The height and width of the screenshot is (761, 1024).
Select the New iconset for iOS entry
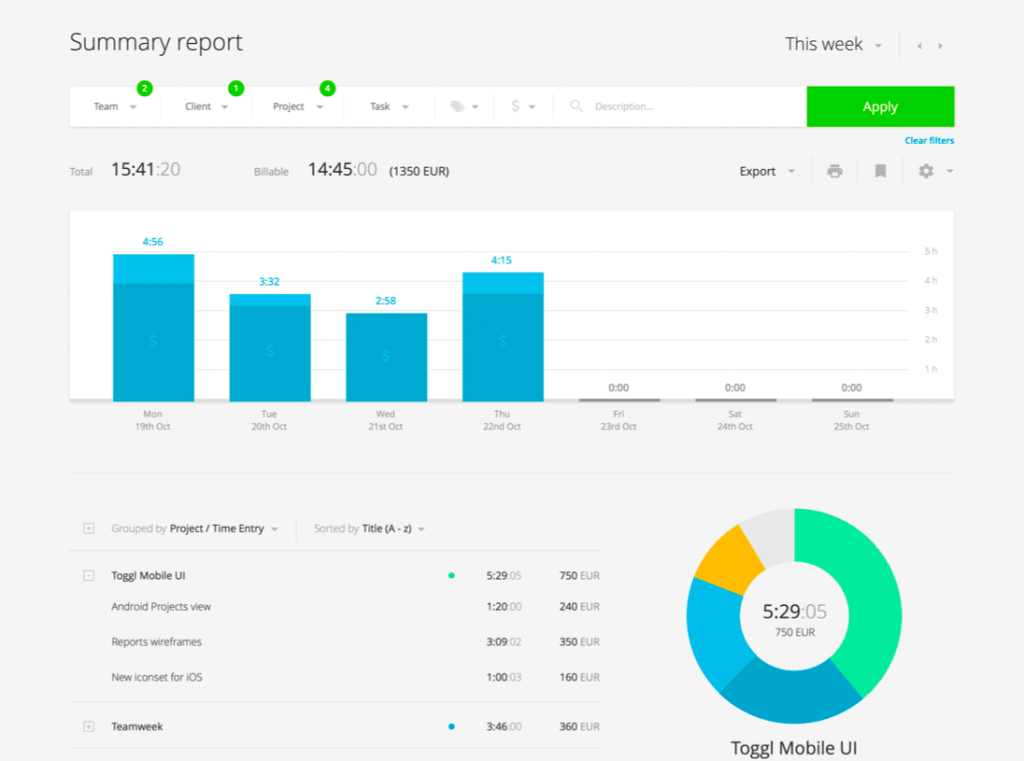pyautogui.click(x=157, y=677)
